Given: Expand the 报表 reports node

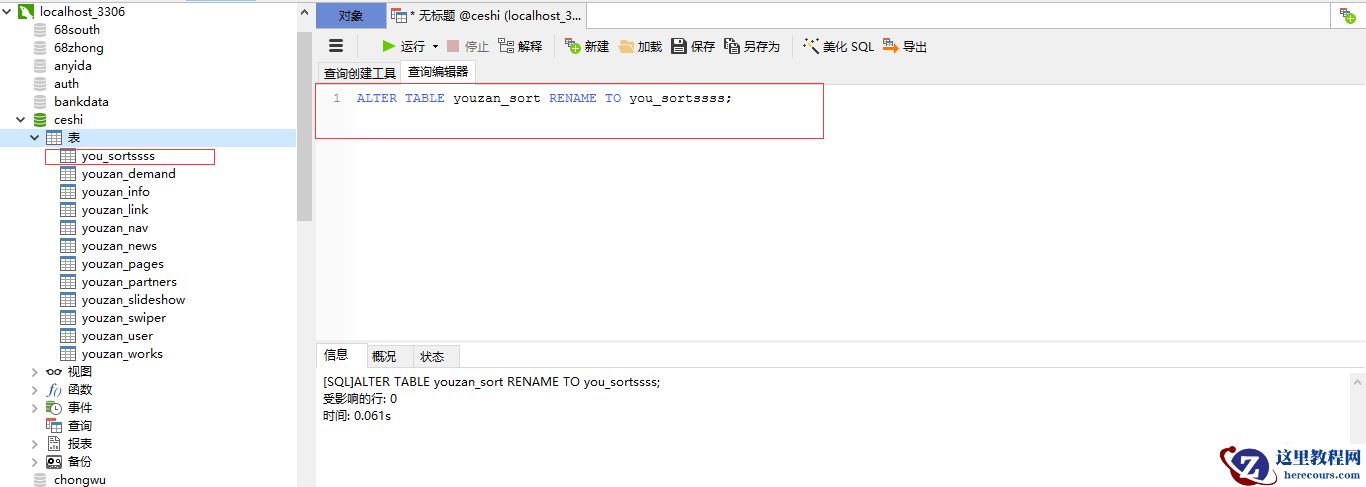Looking at the screenshot, I should [x=35, y=443].
